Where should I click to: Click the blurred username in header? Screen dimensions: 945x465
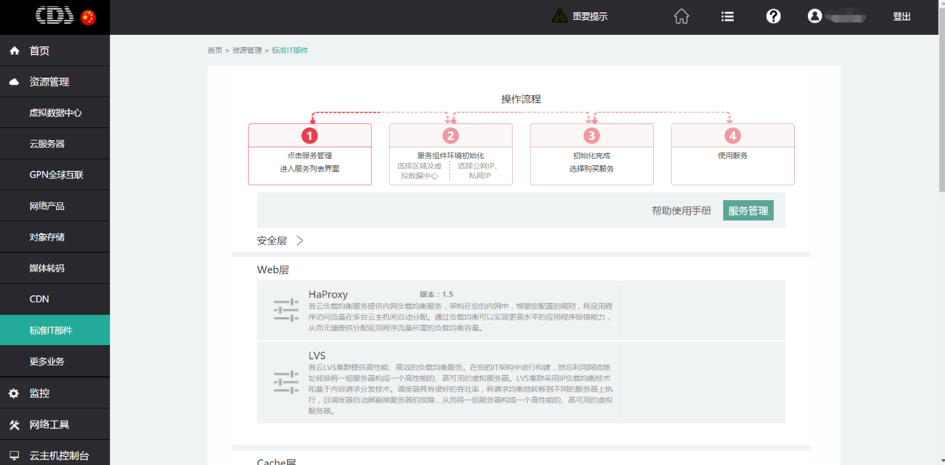pos(847,17)
